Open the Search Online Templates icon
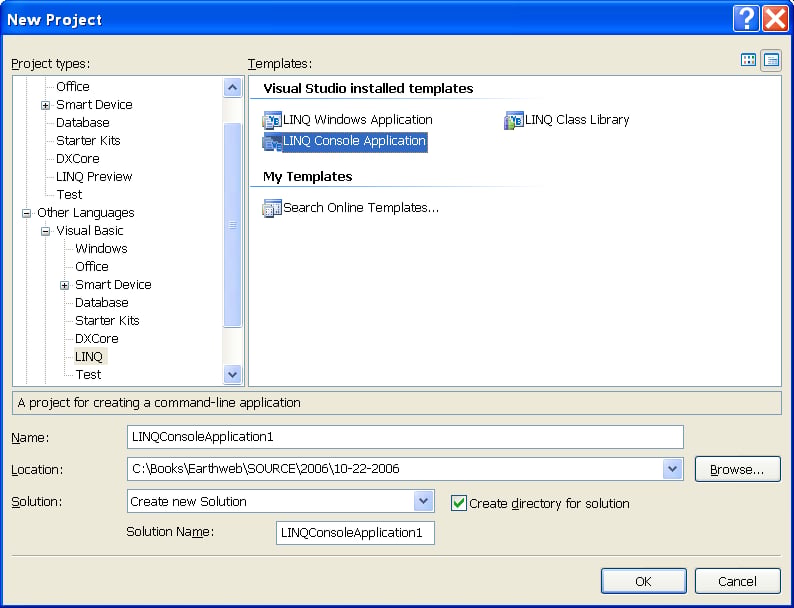The height and width of the screenshot is (608, 794). click(272, 208)
